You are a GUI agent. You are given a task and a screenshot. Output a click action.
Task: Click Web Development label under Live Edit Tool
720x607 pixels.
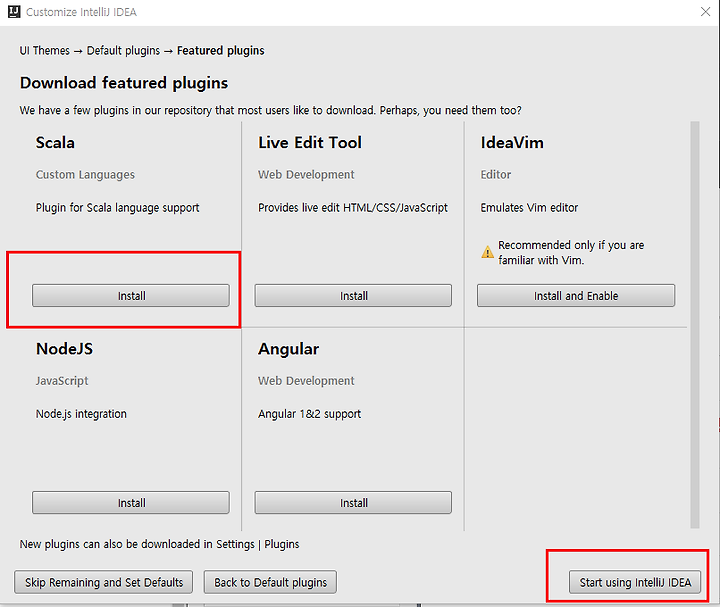tap(306, 174)
